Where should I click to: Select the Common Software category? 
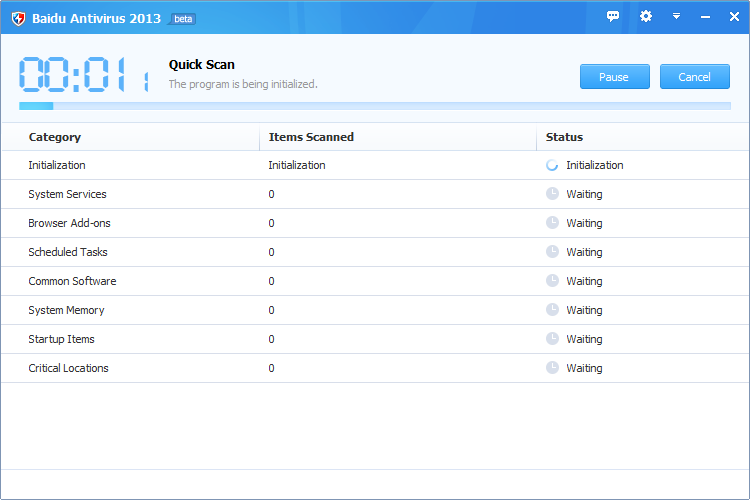[x=72, y=281]
